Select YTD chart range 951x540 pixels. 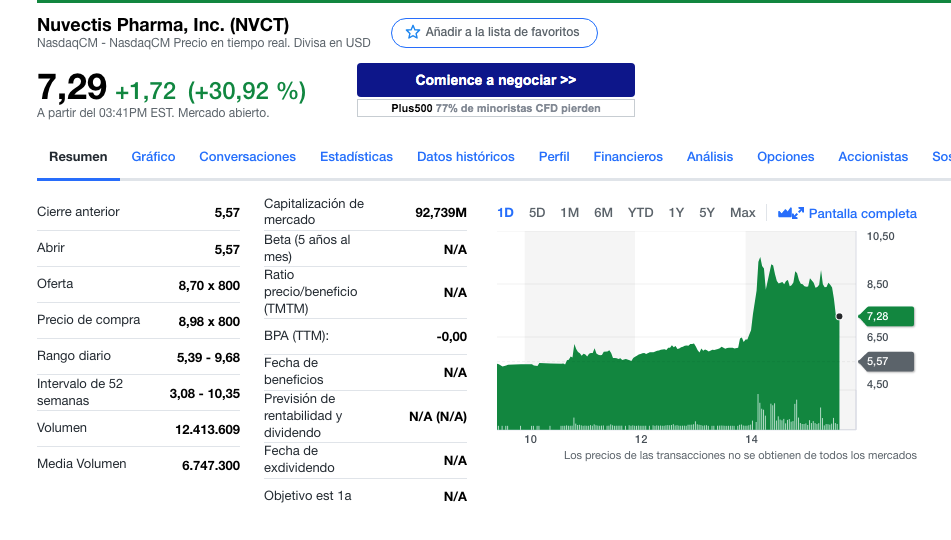pos(640,213)
